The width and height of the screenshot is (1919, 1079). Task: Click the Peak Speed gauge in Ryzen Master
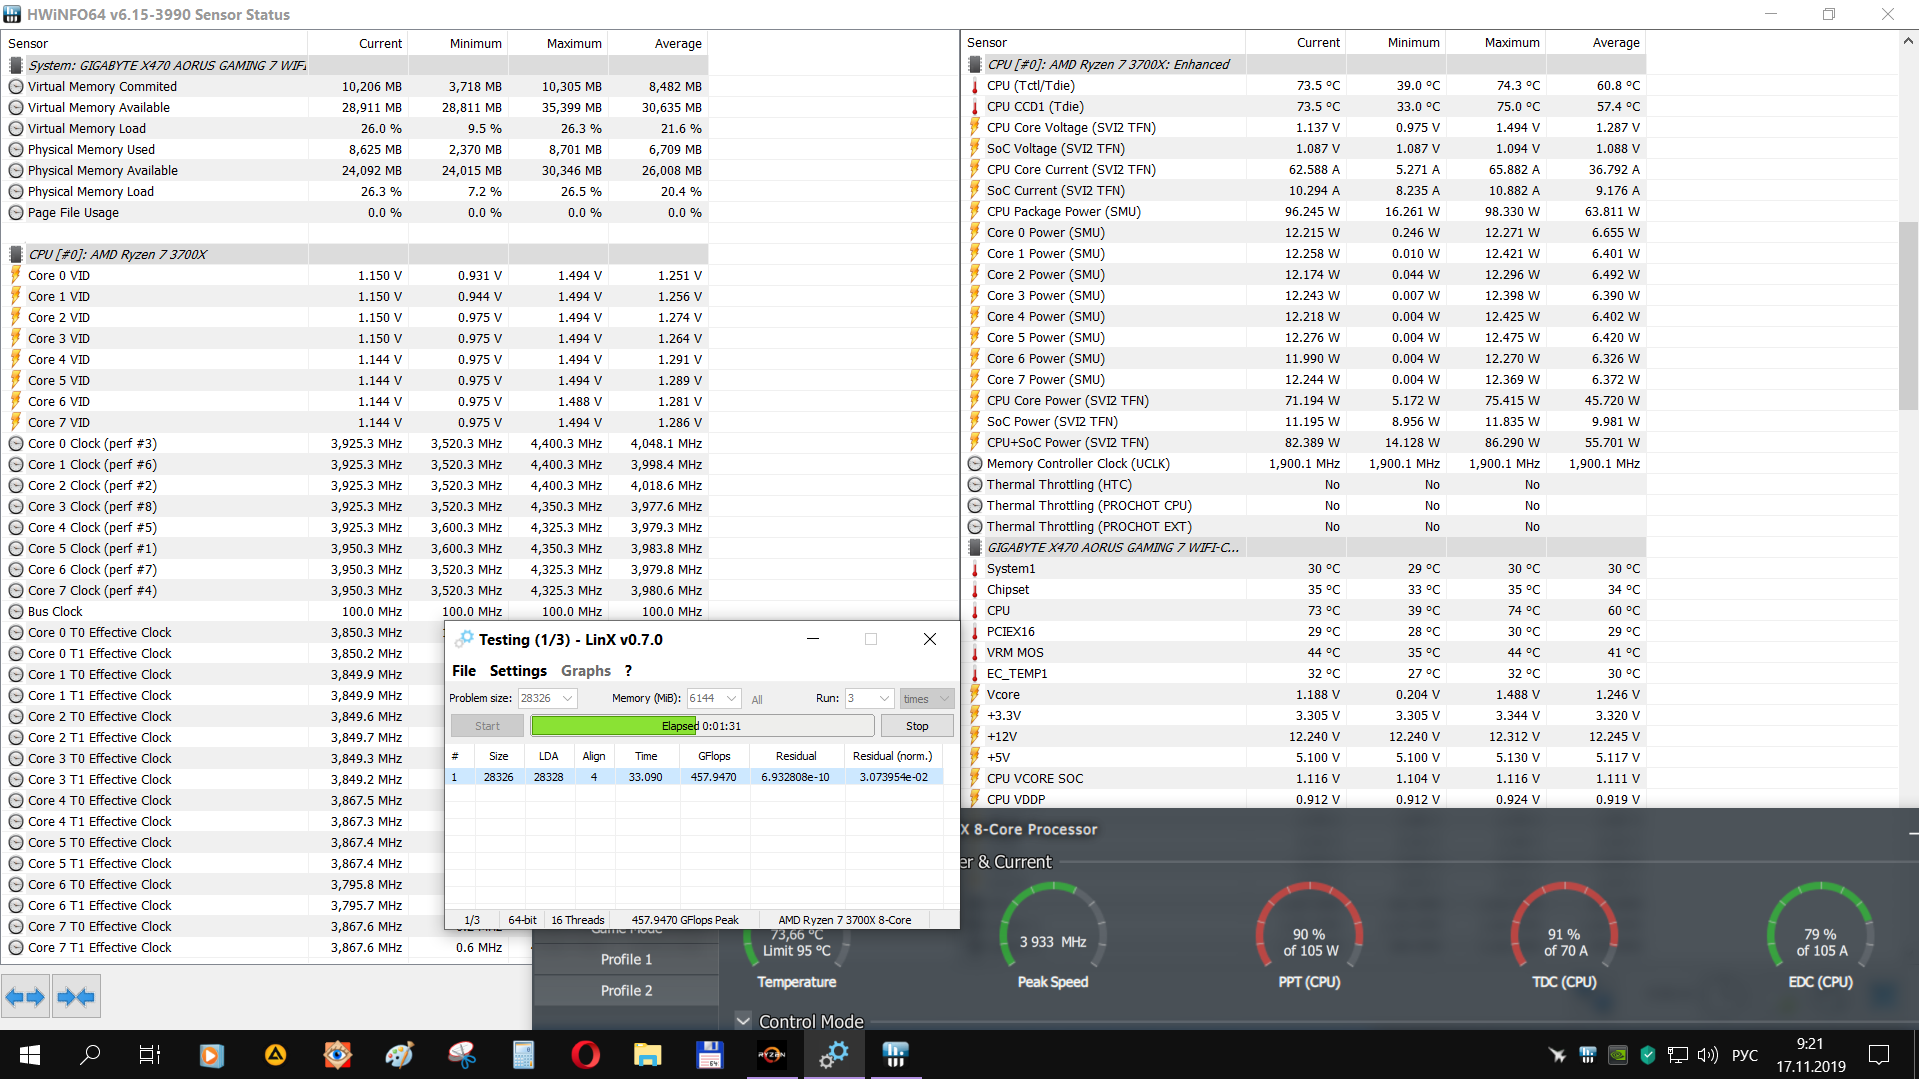point(1053,937)
